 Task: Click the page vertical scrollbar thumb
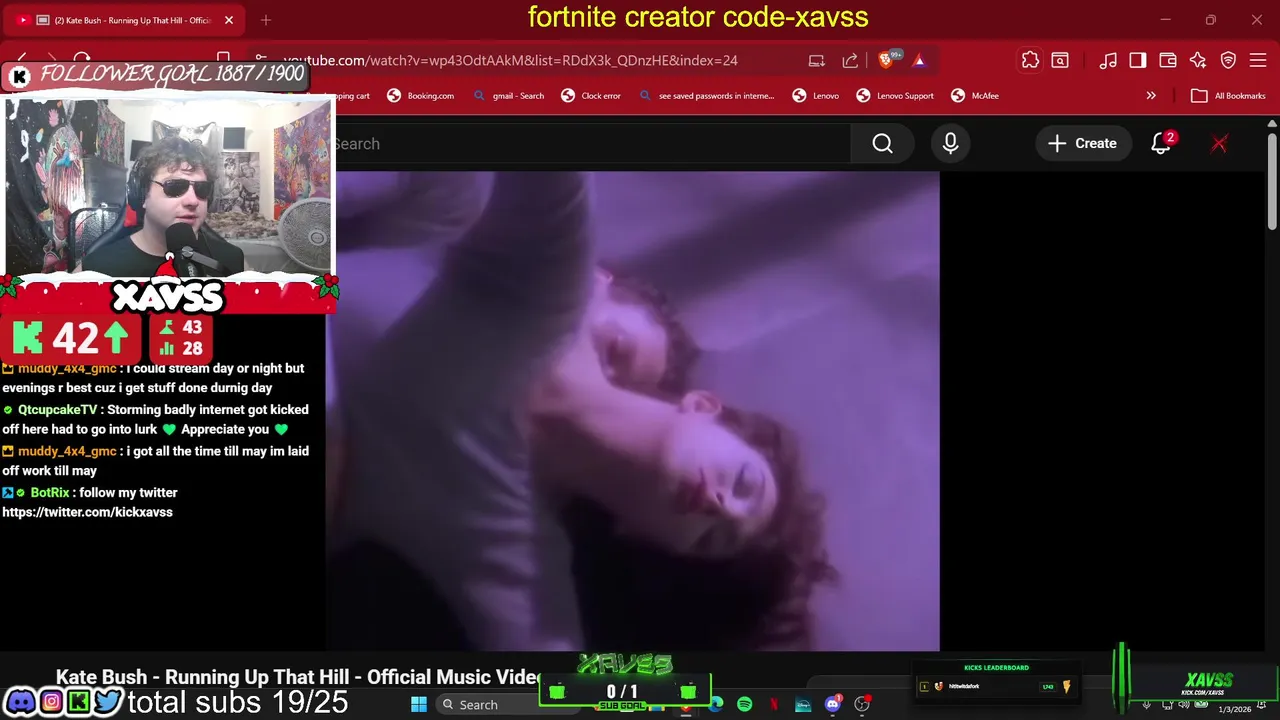point(1272,183)
